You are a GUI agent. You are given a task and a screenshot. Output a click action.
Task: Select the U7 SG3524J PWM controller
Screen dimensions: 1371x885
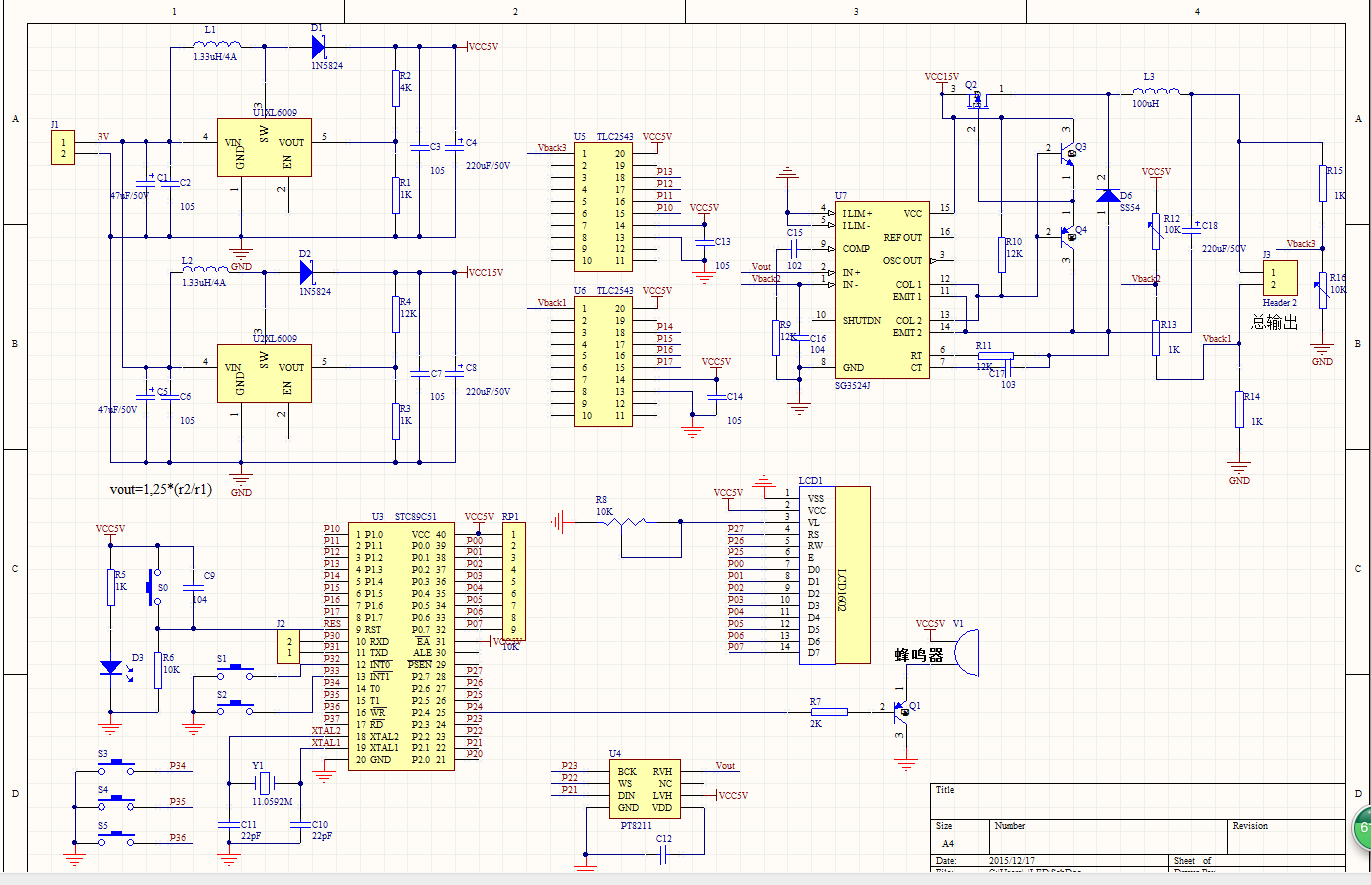click(x=882, y=289)
